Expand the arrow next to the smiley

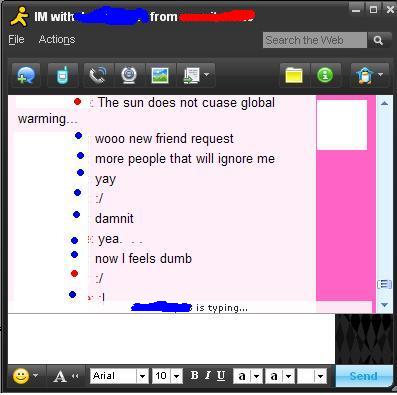[36, 376]
